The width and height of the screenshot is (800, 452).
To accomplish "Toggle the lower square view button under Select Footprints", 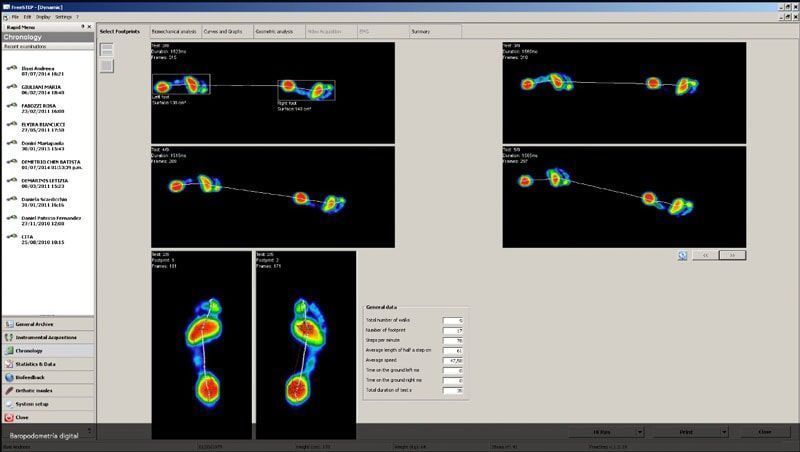I will [106, 66].
